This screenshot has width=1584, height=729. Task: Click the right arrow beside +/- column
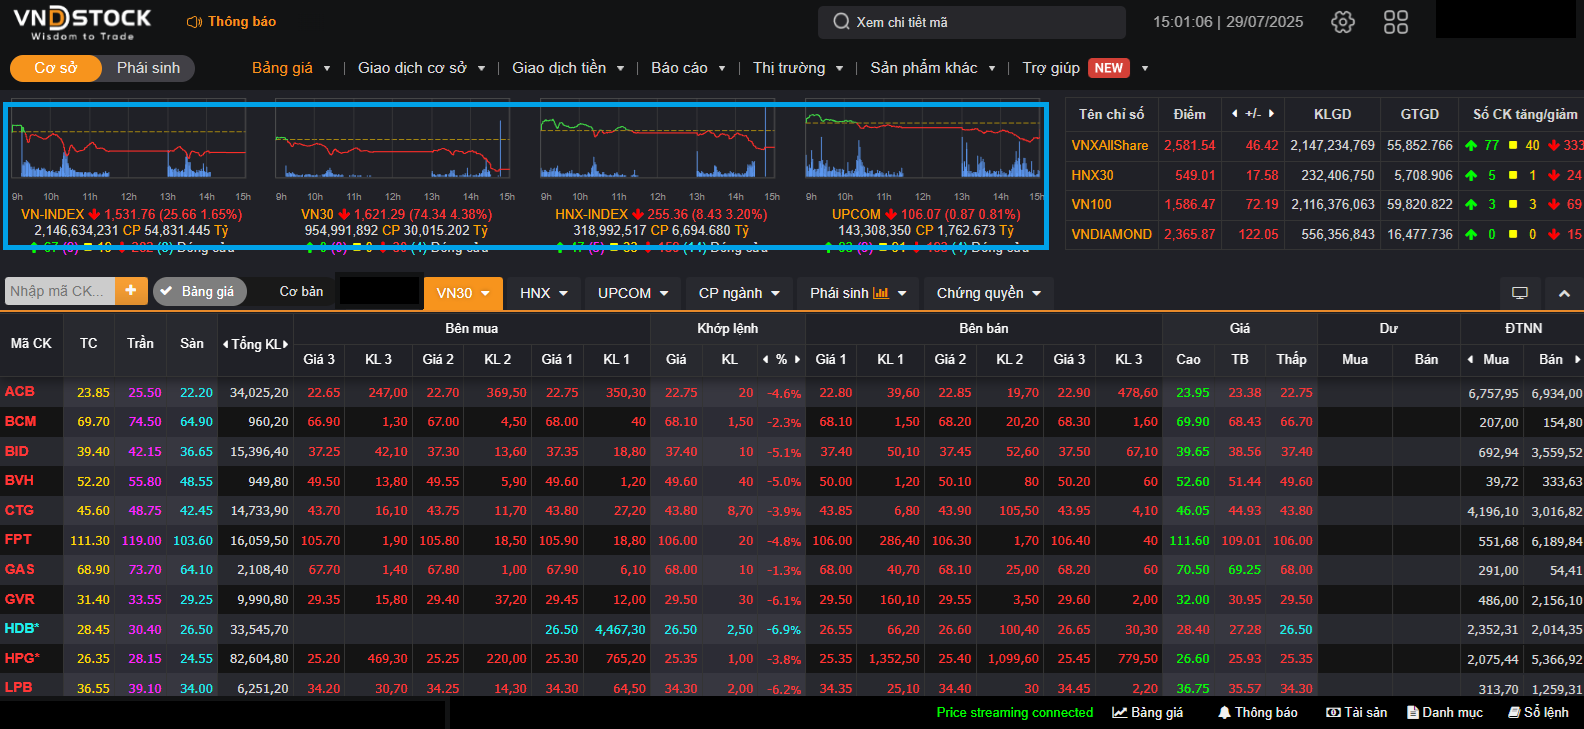(1271, 114)
